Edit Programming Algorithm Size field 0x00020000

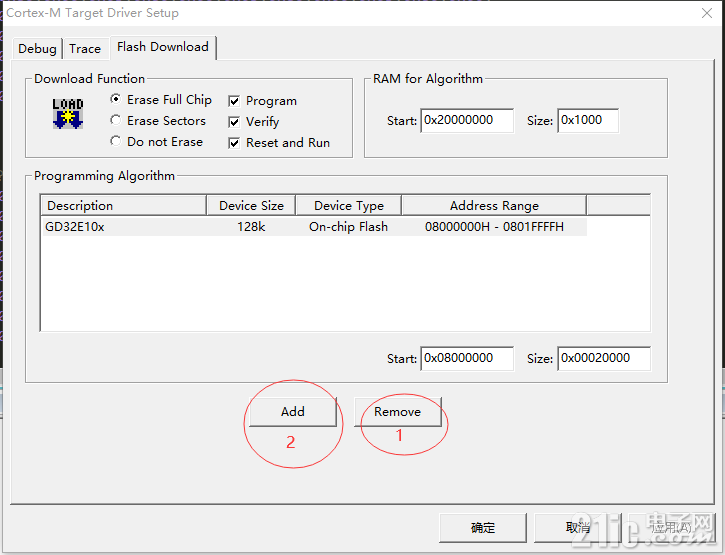[x=604, y=358]
